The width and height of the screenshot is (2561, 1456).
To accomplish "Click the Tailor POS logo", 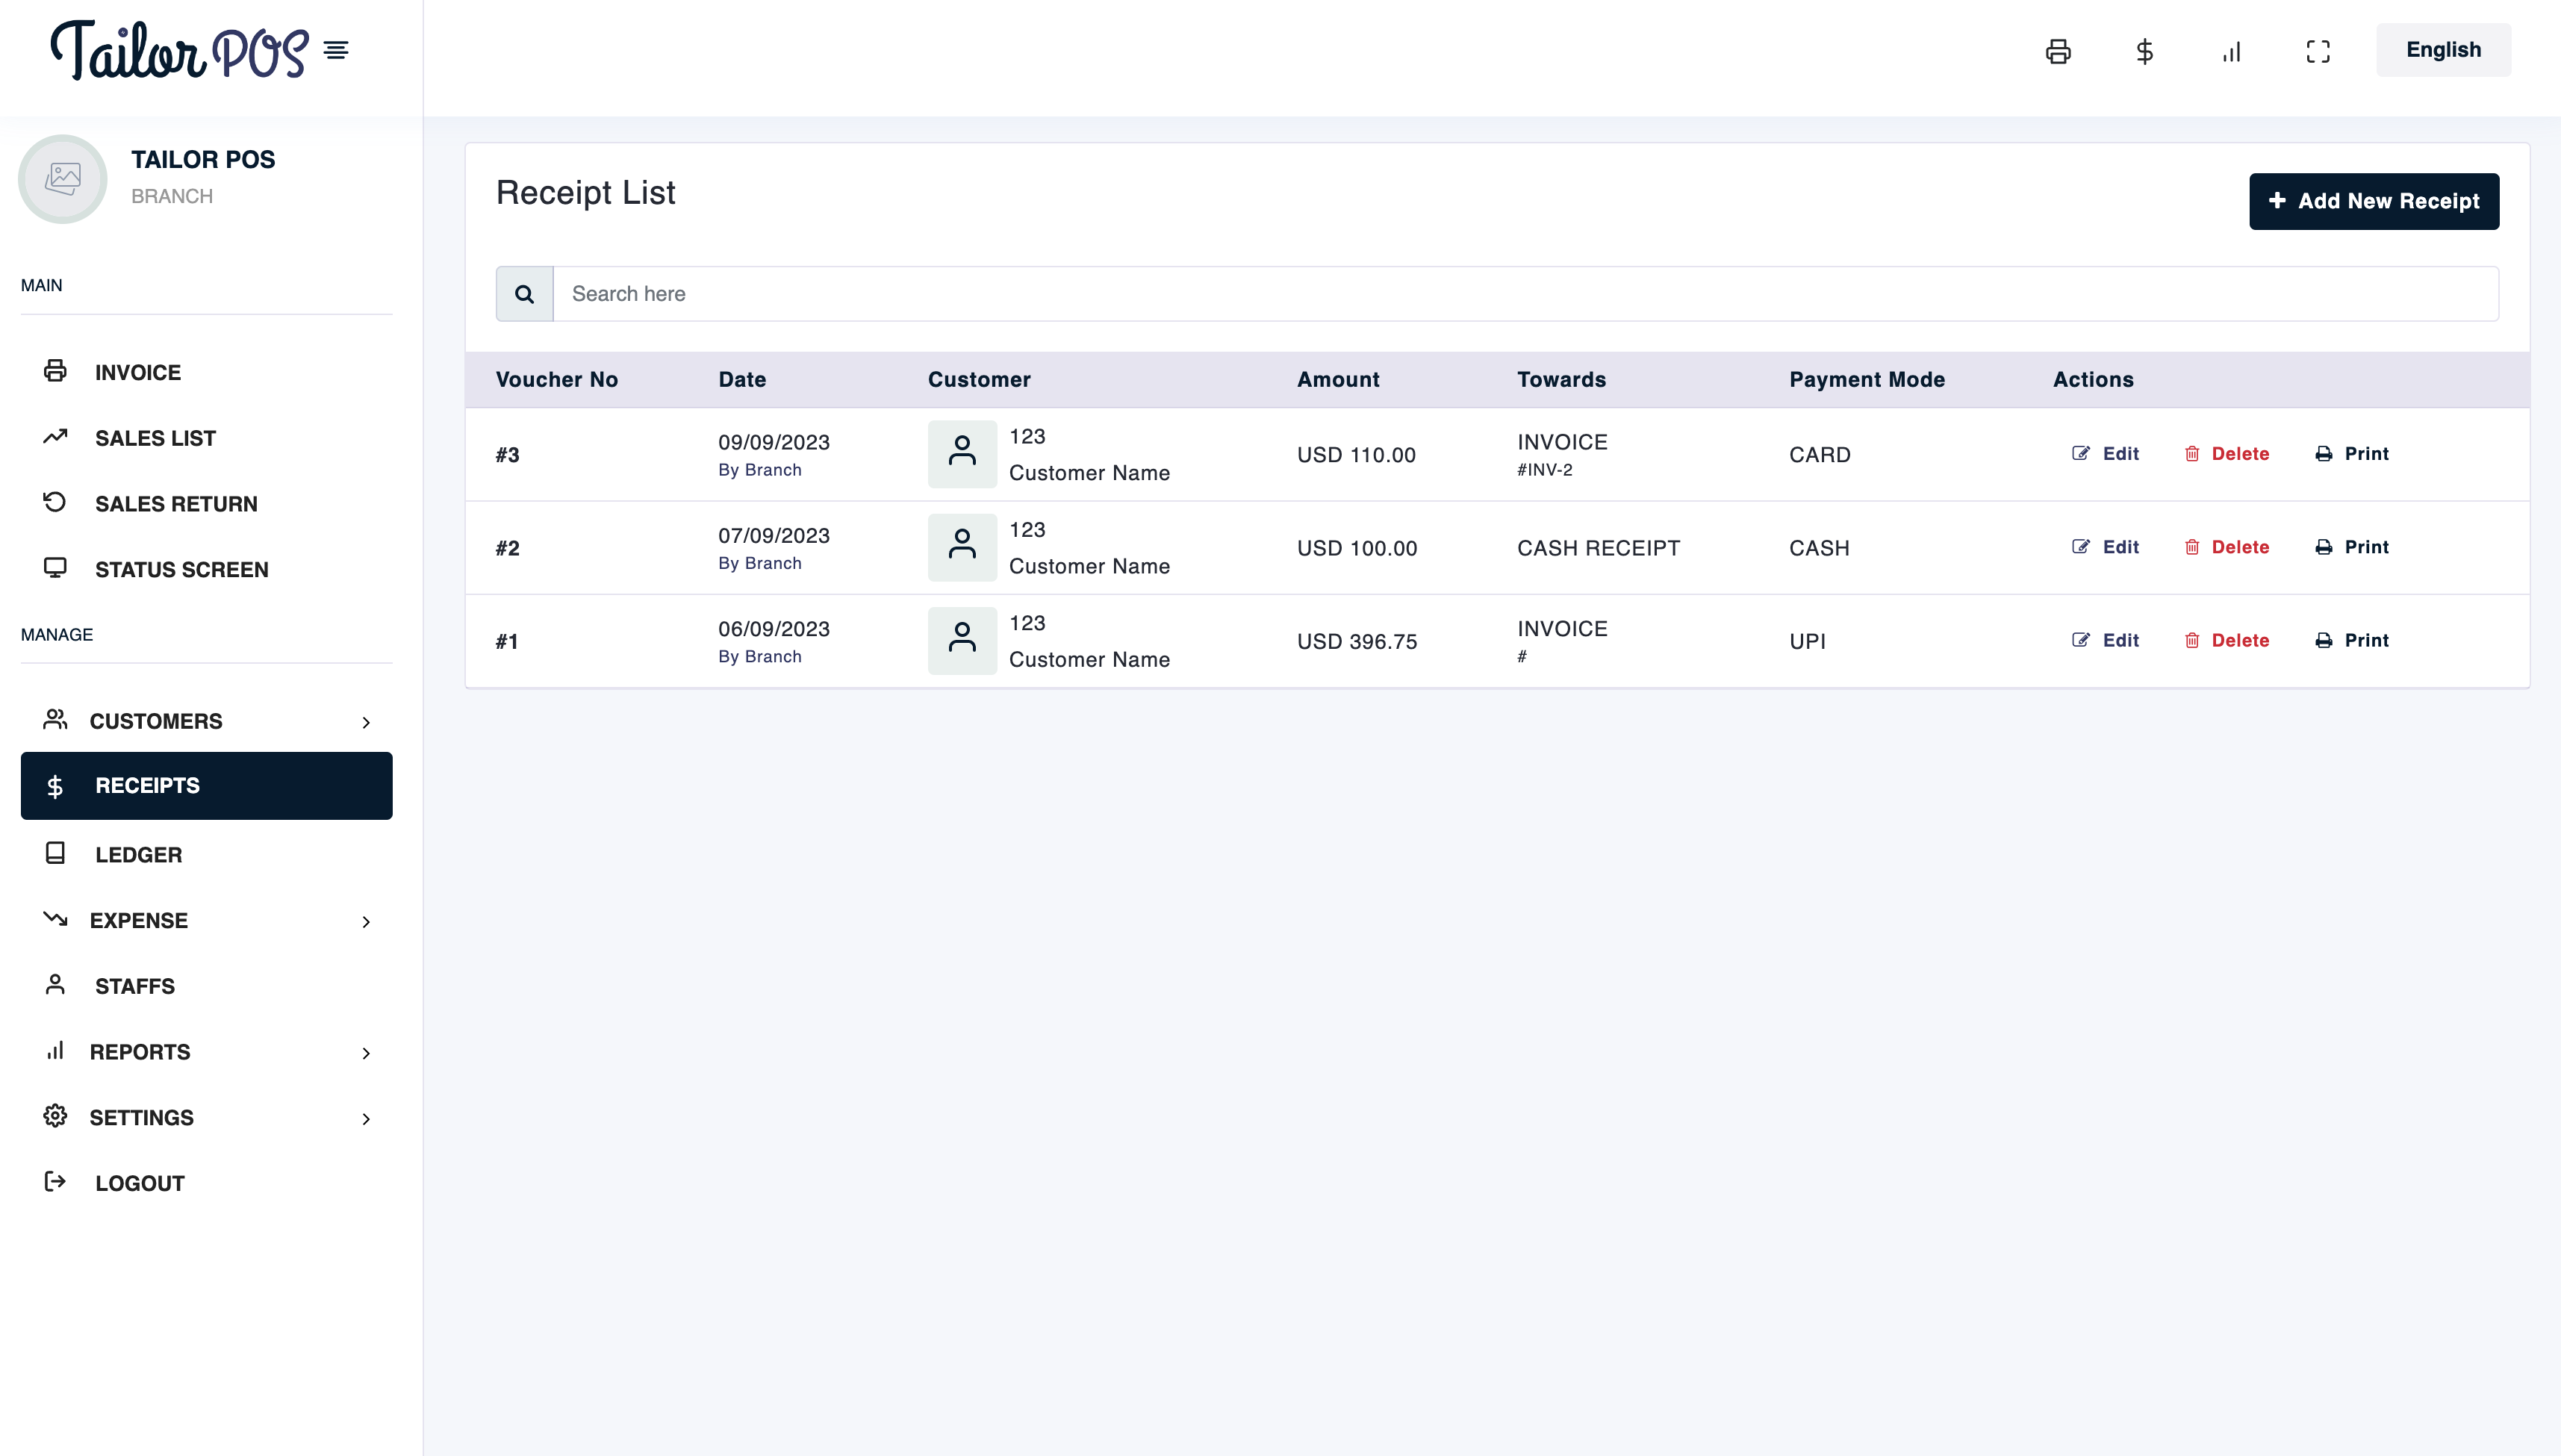I will point(179,50).
